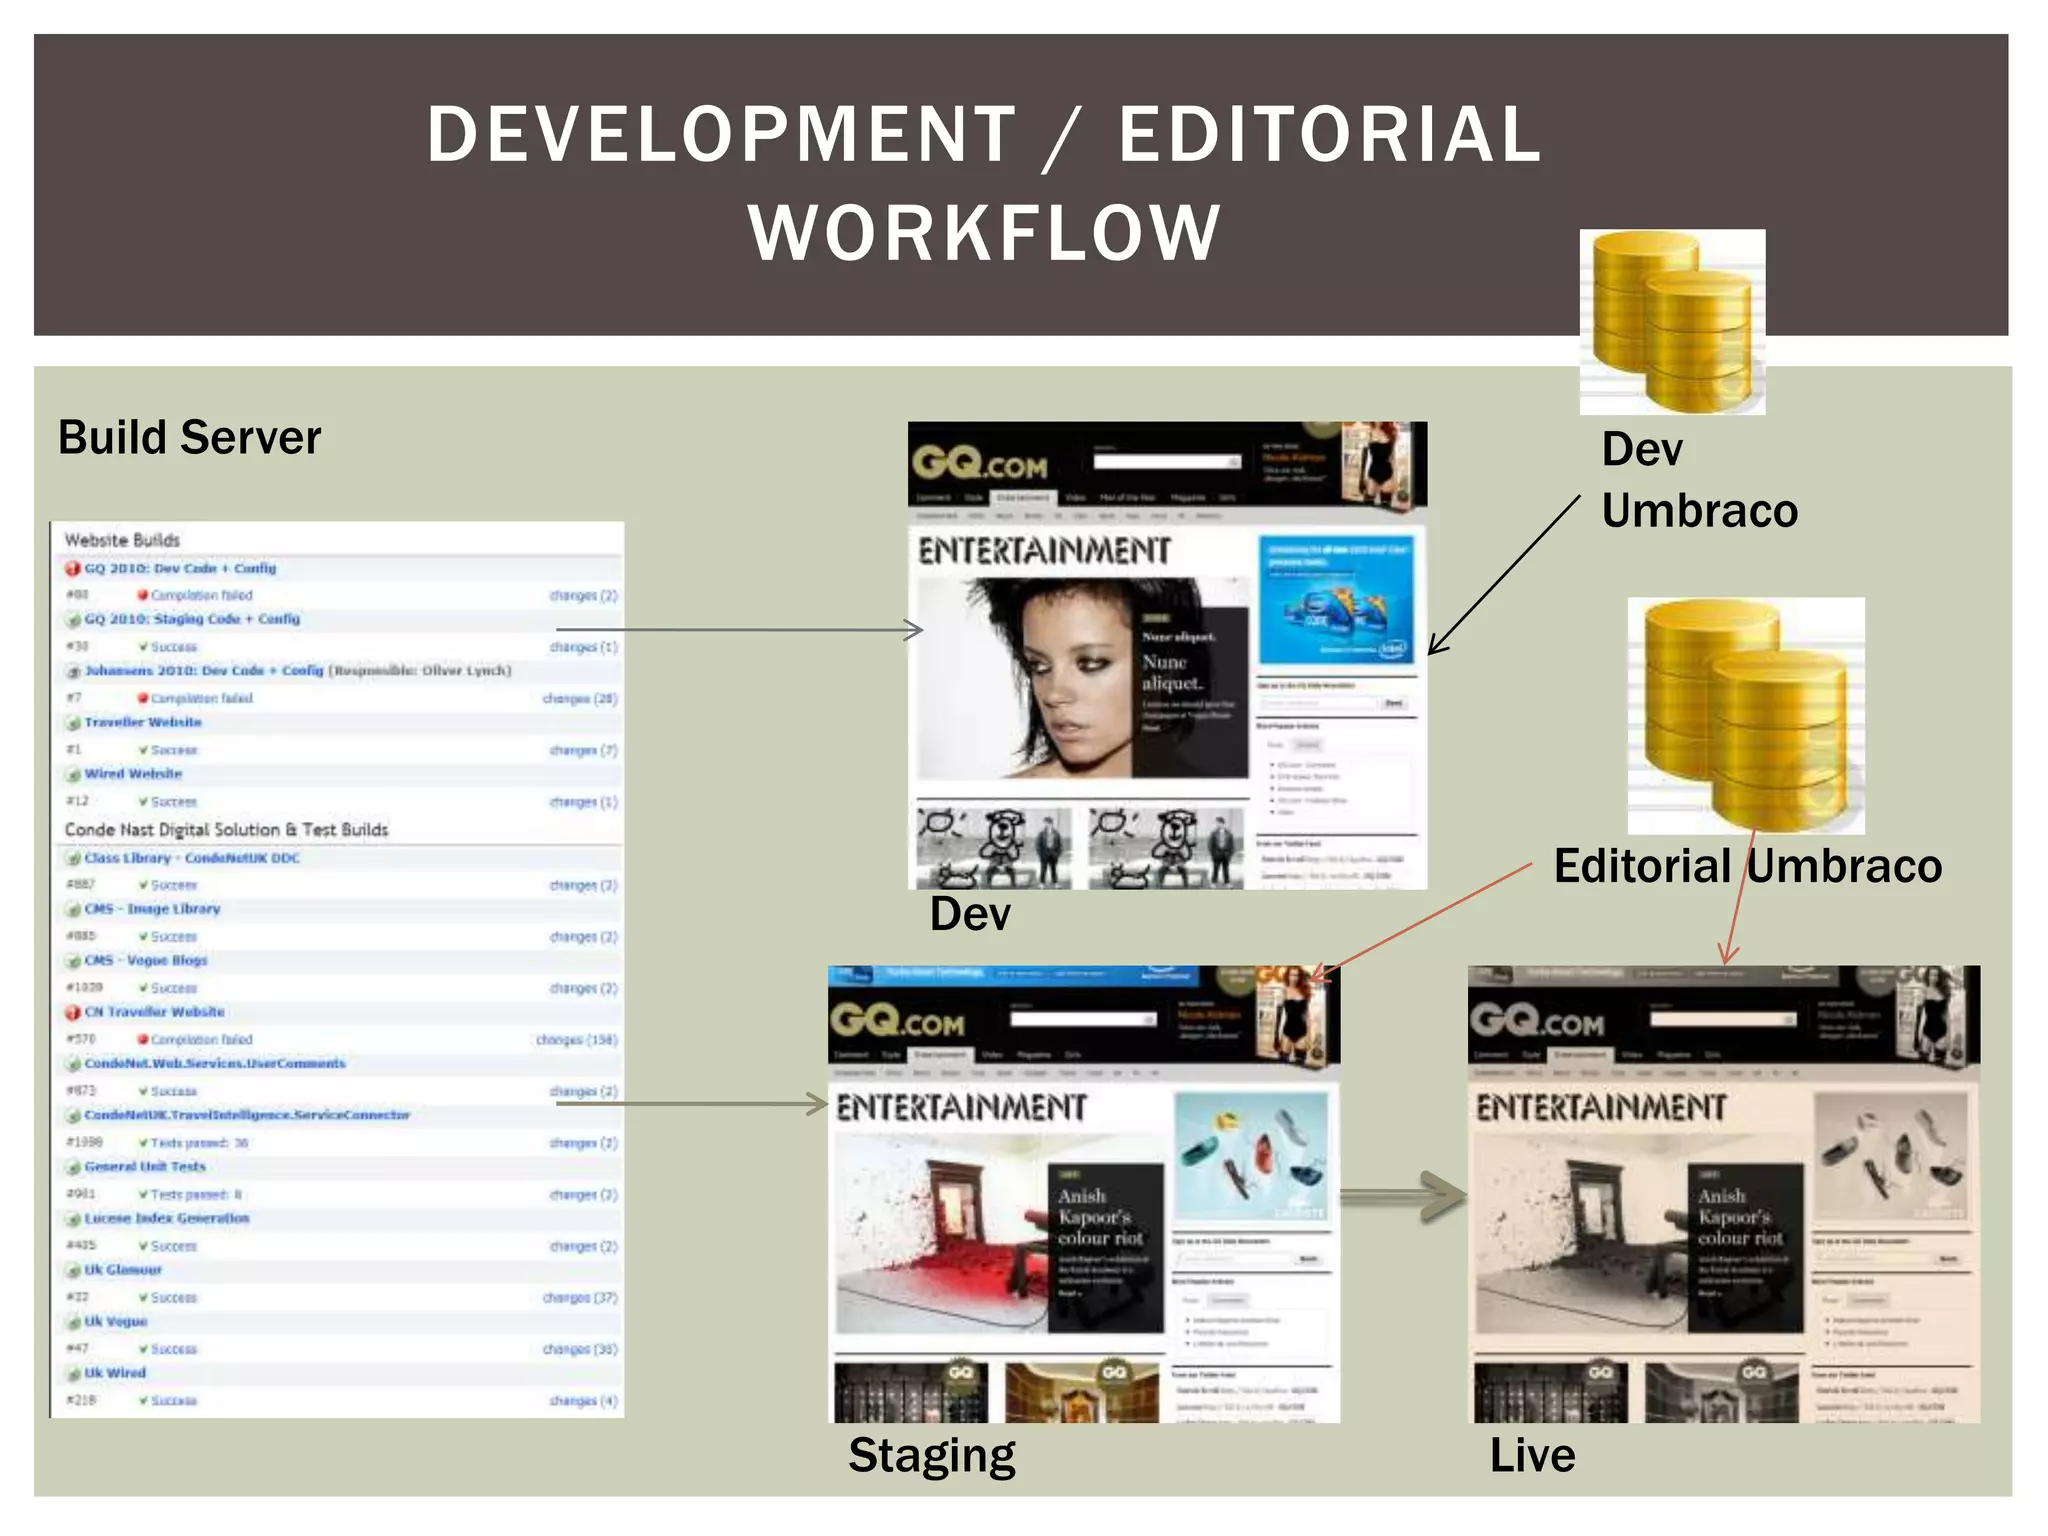The width and height of the screenshot is (2048, 1536).
Task: Click the Editorial Umbraco database icon
Action: [x=1745, y=715]
